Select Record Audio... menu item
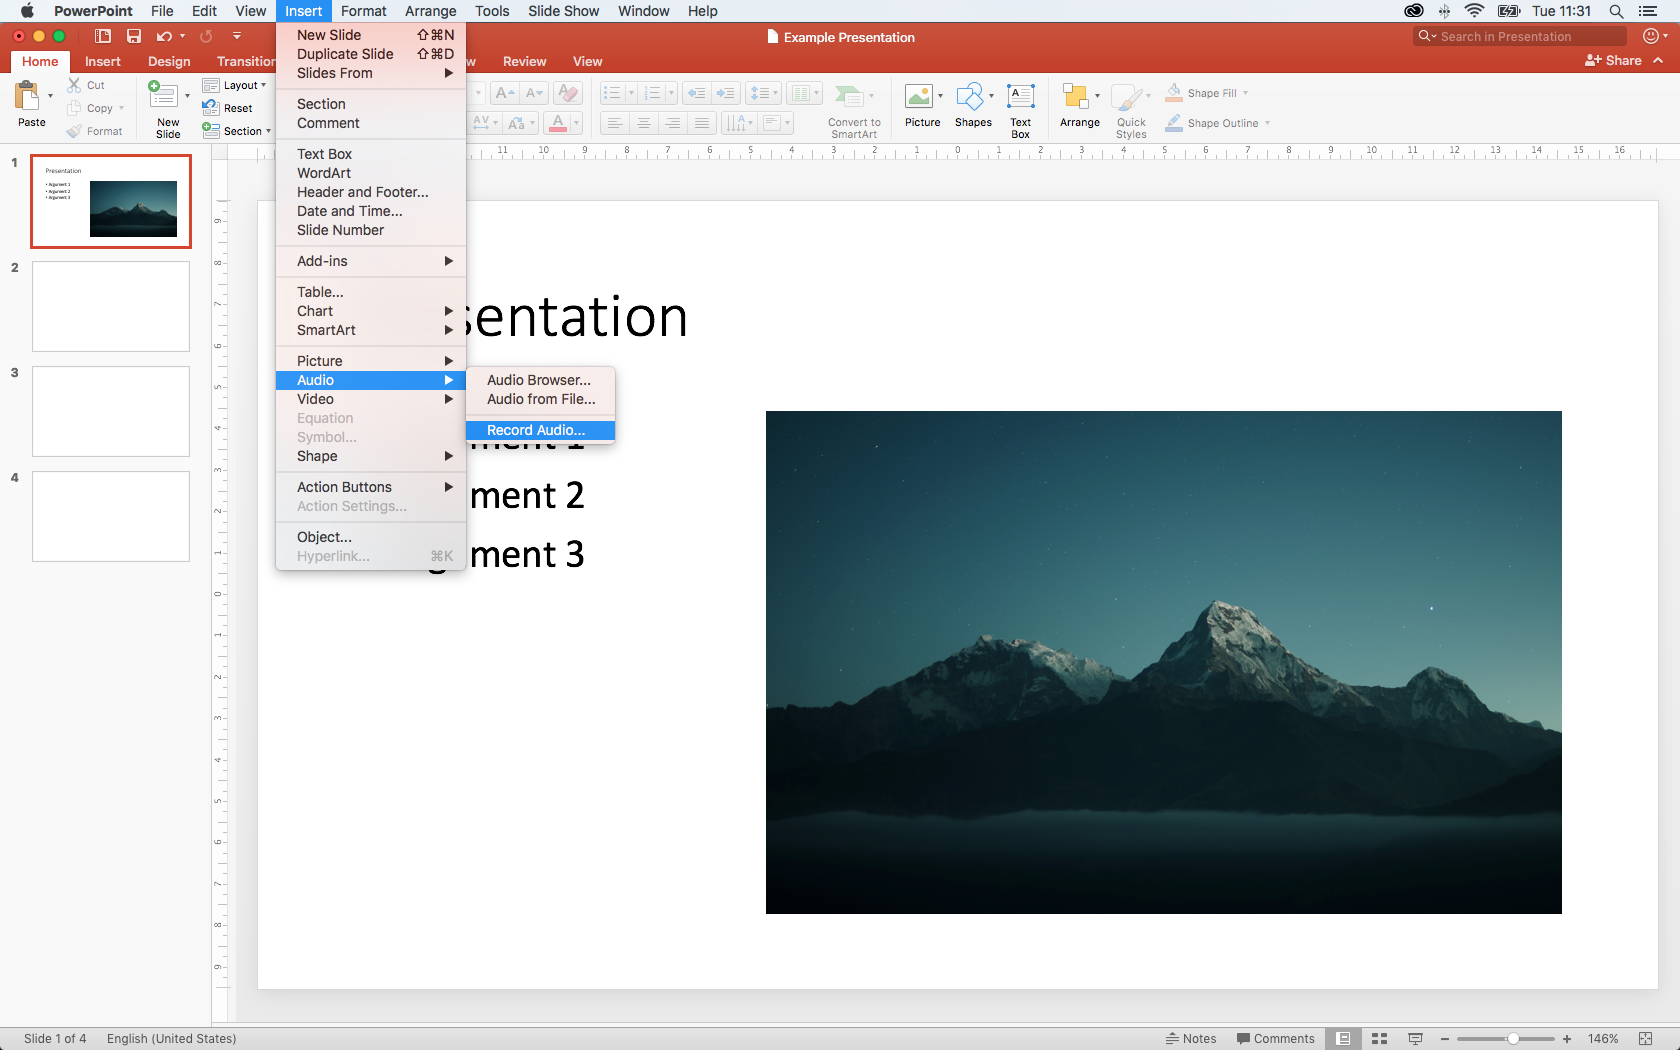 [536, 430]
